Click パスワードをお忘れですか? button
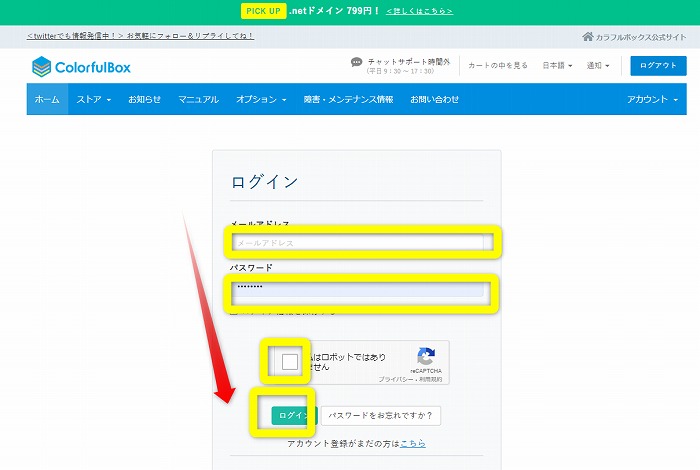 (x=381, y=415)
